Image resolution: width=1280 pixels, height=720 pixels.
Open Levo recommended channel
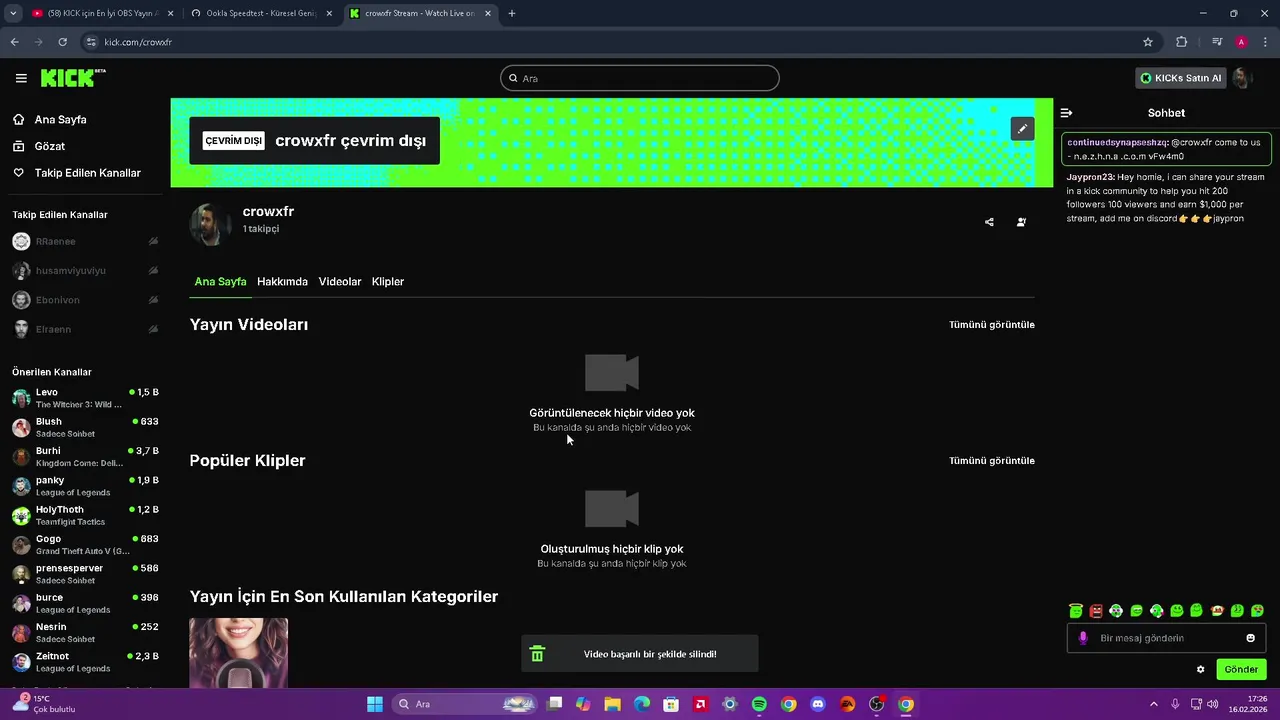(x=85, y=398)
